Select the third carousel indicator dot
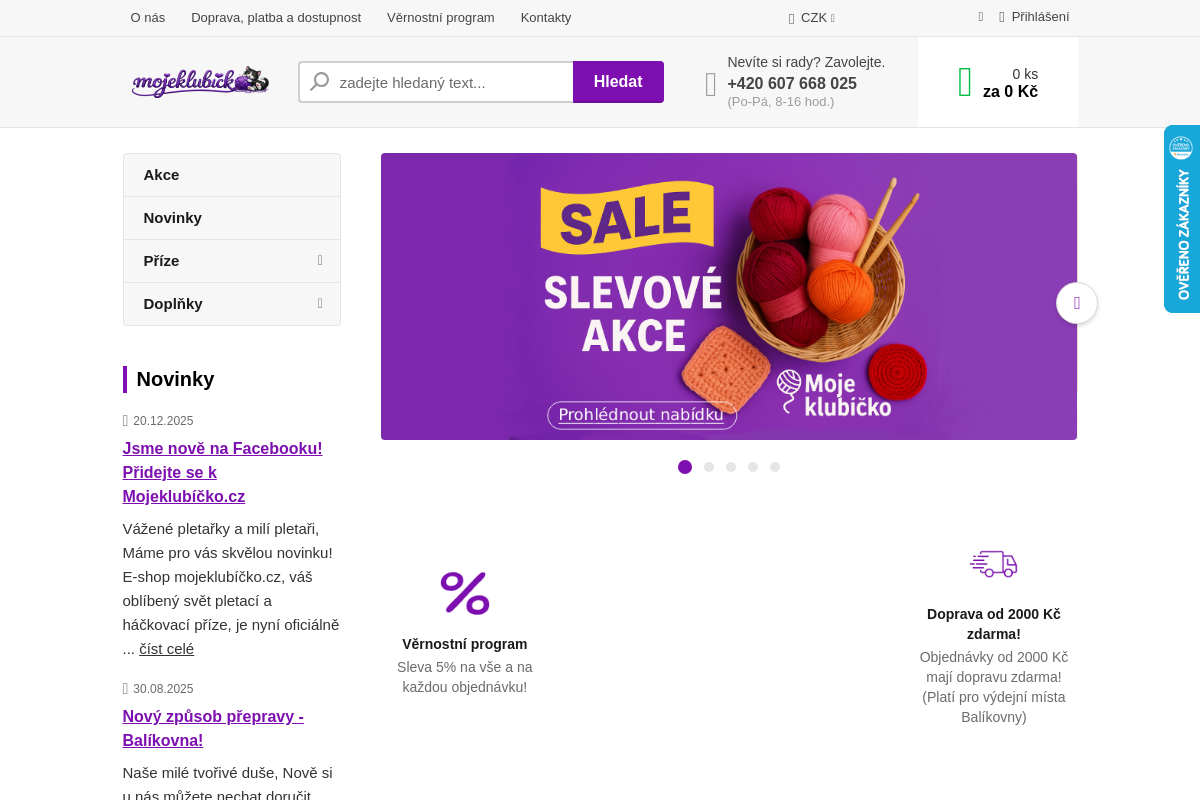1200x800 pixels. [x=731, y=467]
